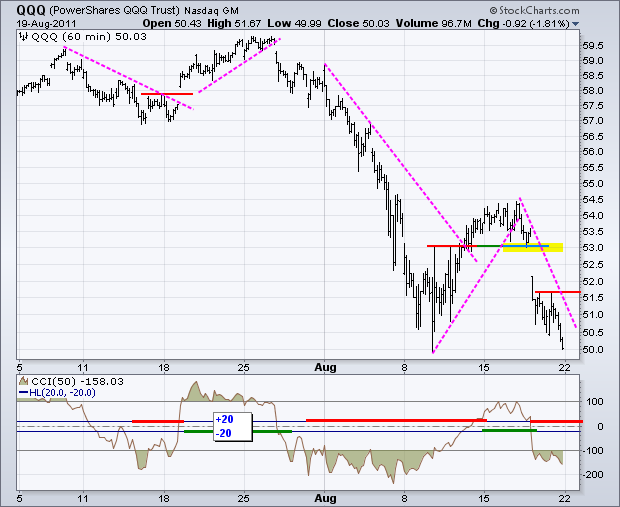Click the CCI(50) area indicator icon
Image resolution: width=620 pixels, height=507 pixels.
click(24, 381)
